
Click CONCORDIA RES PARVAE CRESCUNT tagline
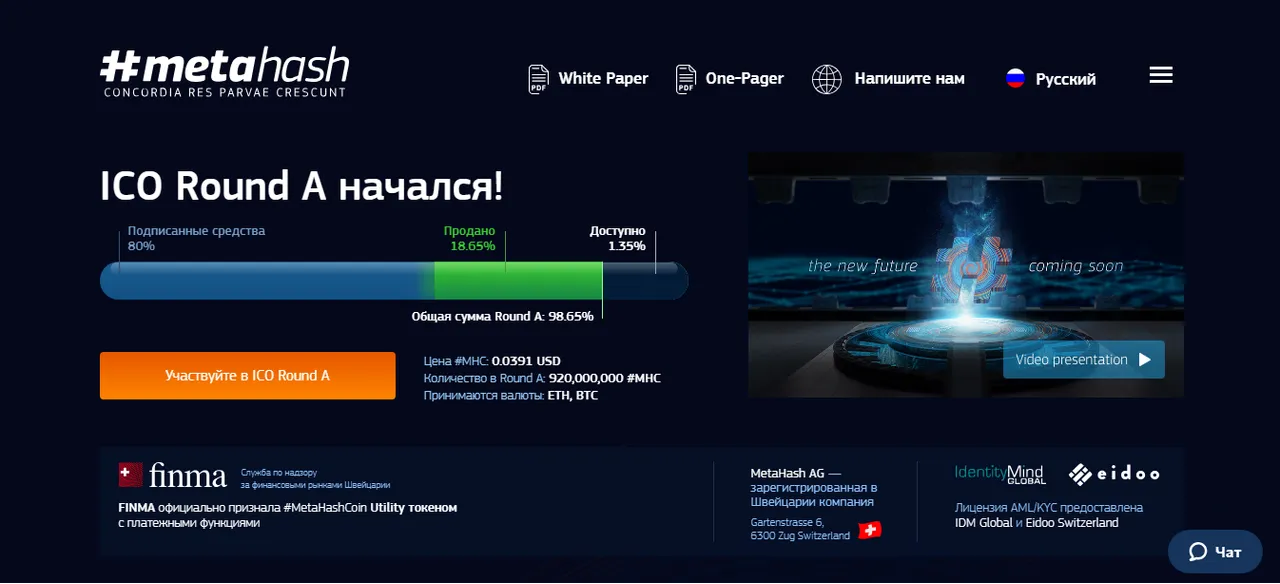pos(224,92)
